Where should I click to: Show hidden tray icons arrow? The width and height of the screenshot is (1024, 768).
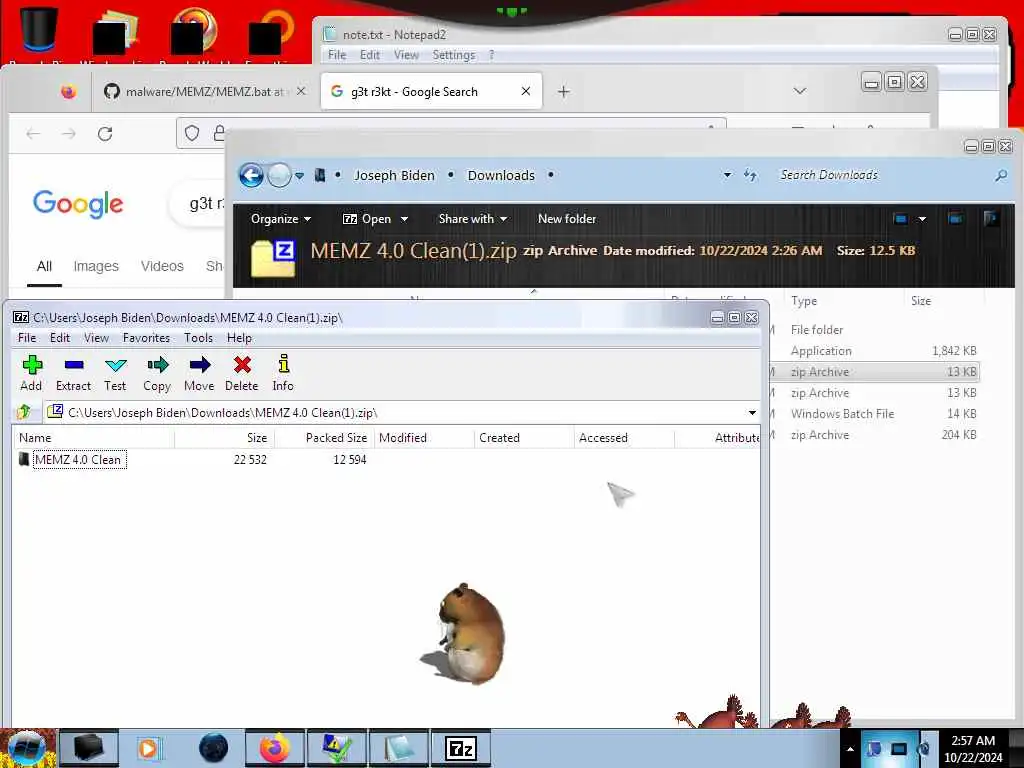pyautogui.click(x=850, y=749)
